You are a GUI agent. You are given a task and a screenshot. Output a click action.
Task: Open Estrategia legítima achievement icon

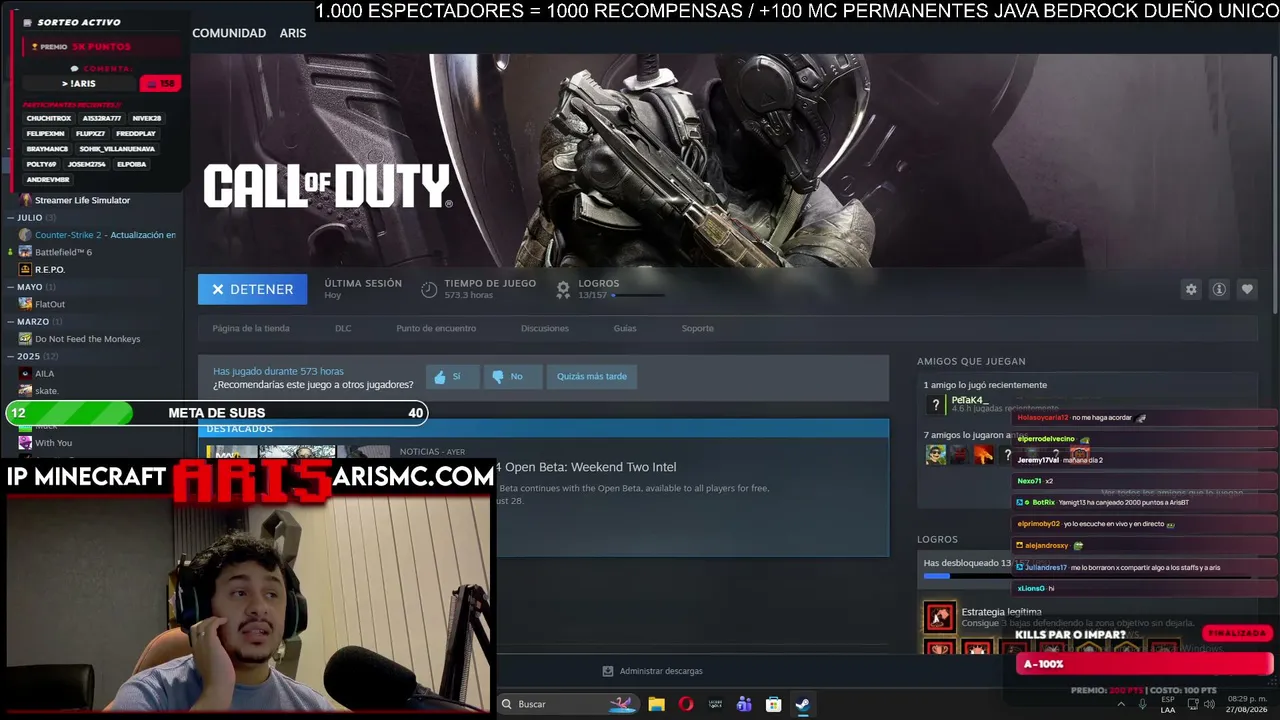(939, 617)
